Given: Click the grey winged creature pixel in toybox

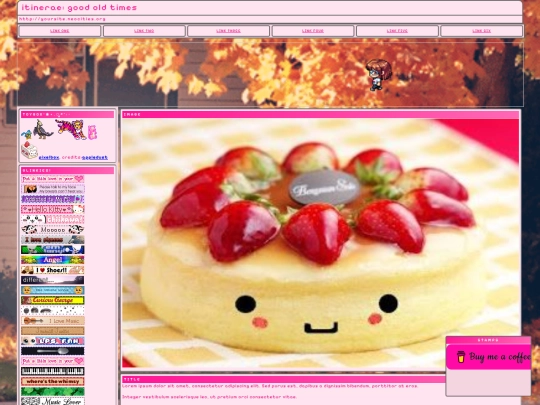Looking at the screenshot, I should click(x=43, y=129).
